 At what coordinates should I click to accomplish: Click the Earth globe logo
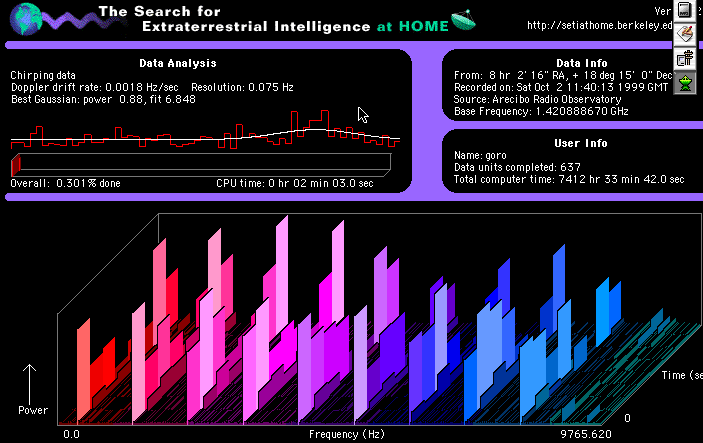(x=24, y=19)
